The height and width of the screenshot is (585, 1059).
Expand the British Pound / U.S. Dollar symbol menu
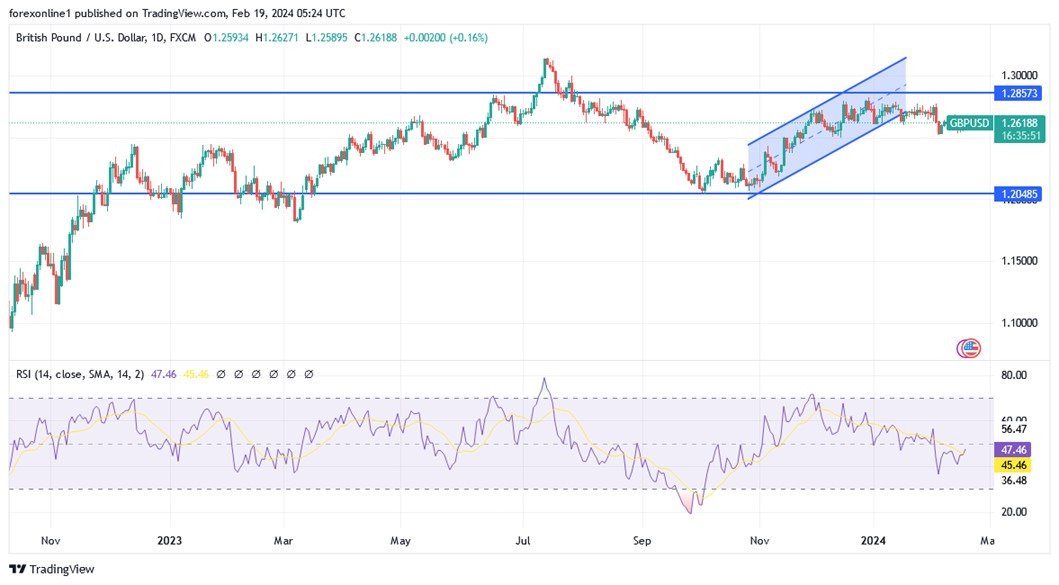(x=80, y=37)
